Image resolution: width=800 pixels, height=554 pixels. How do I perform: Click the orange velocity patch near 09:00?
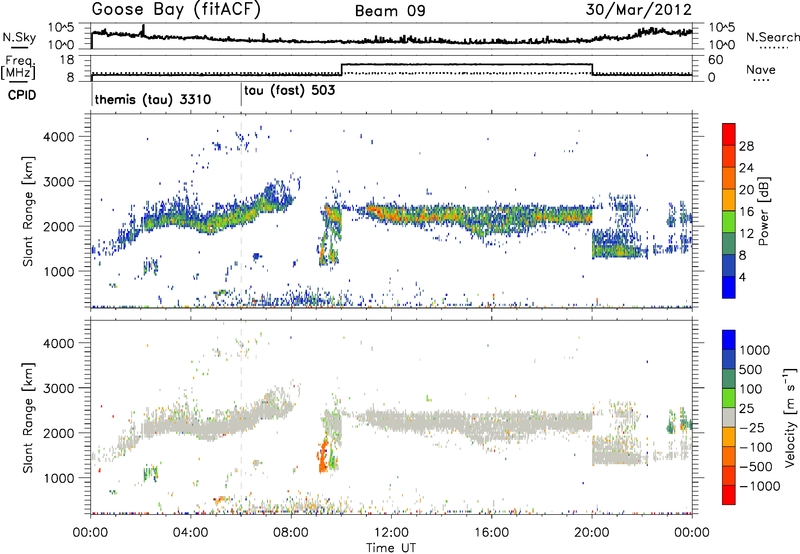322,458
